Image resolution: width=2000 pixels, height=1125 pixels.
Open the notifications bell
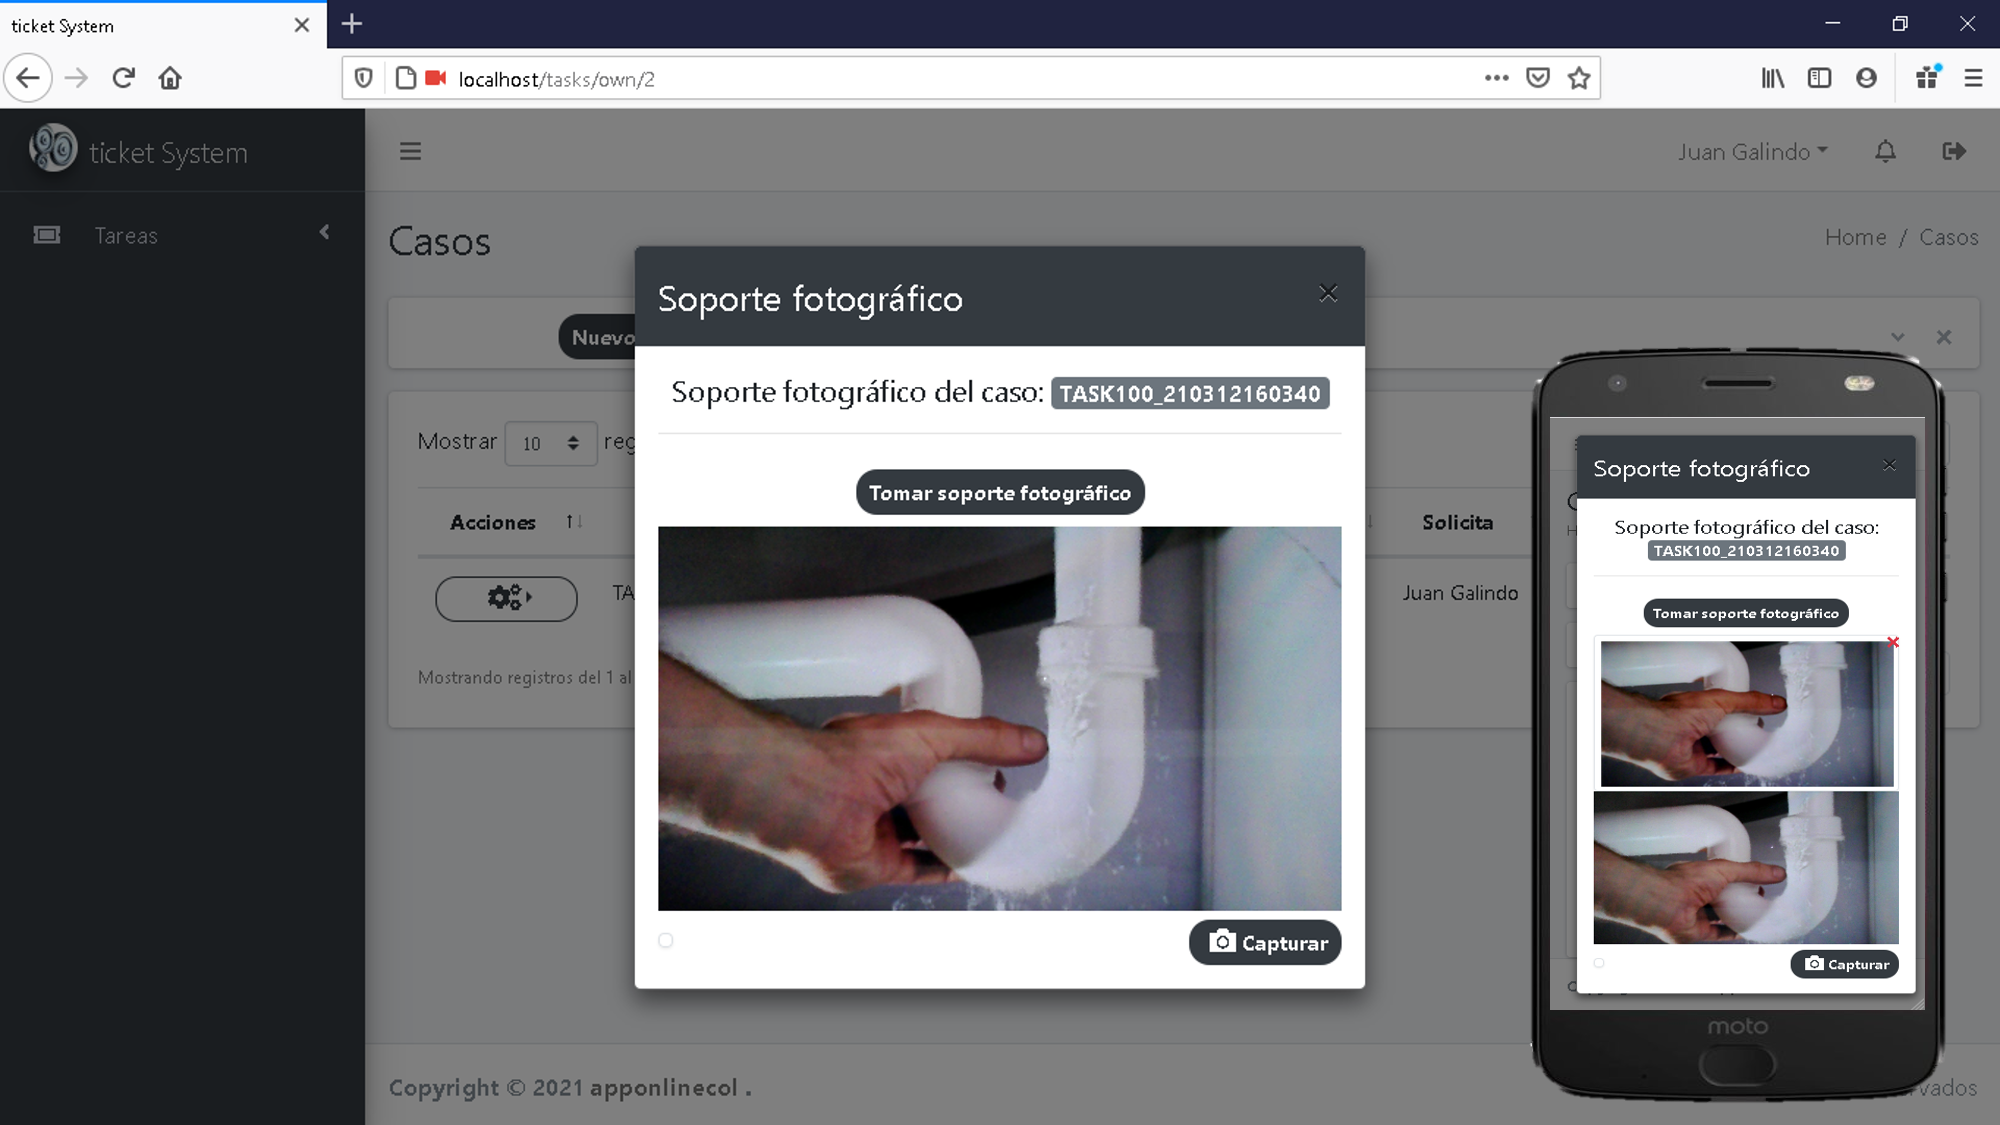pos(1885,151)
